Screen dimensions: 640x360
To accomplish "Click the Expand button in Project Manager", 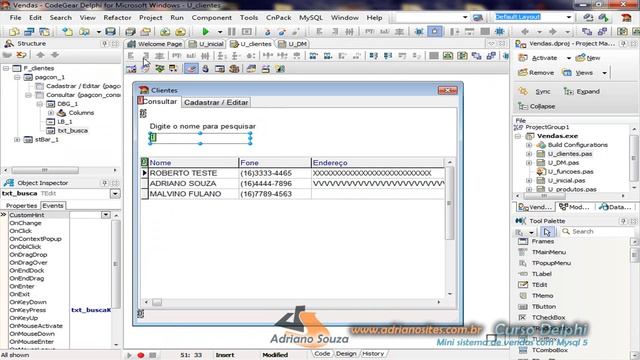I will (x=582, y=92).
